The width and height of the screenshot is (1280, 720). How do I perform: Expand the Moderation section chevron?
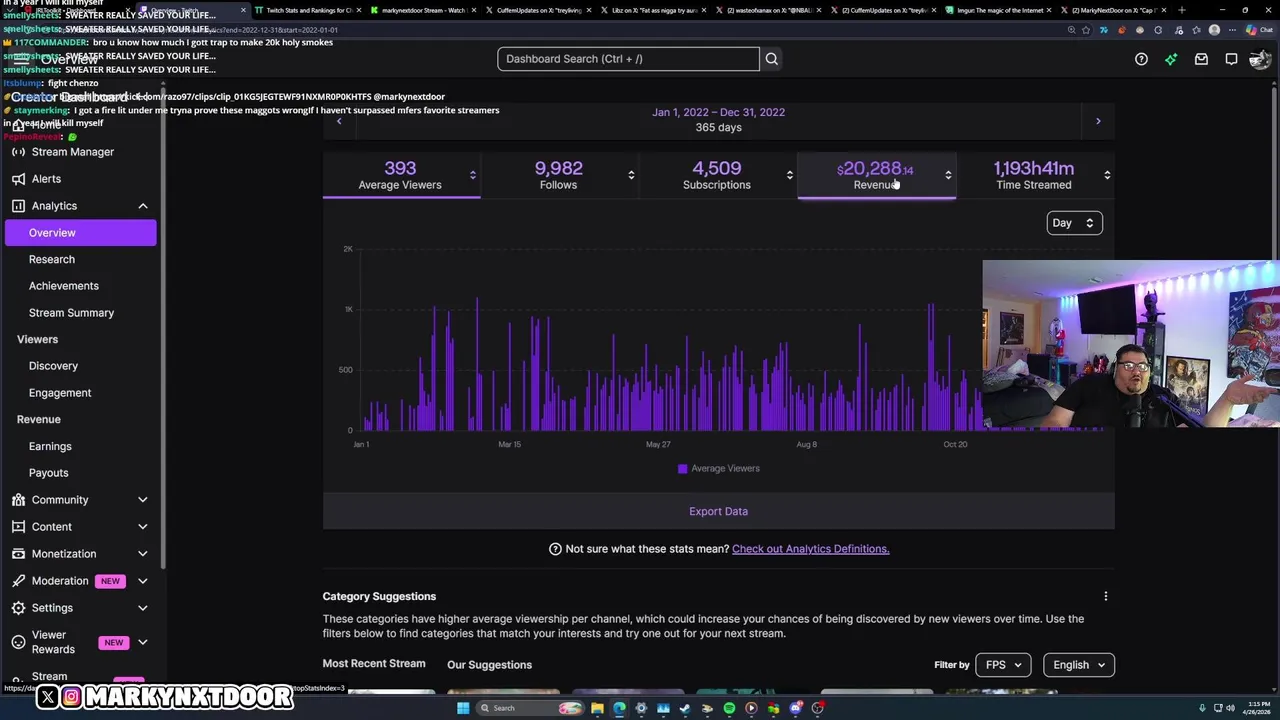point(142,581)
